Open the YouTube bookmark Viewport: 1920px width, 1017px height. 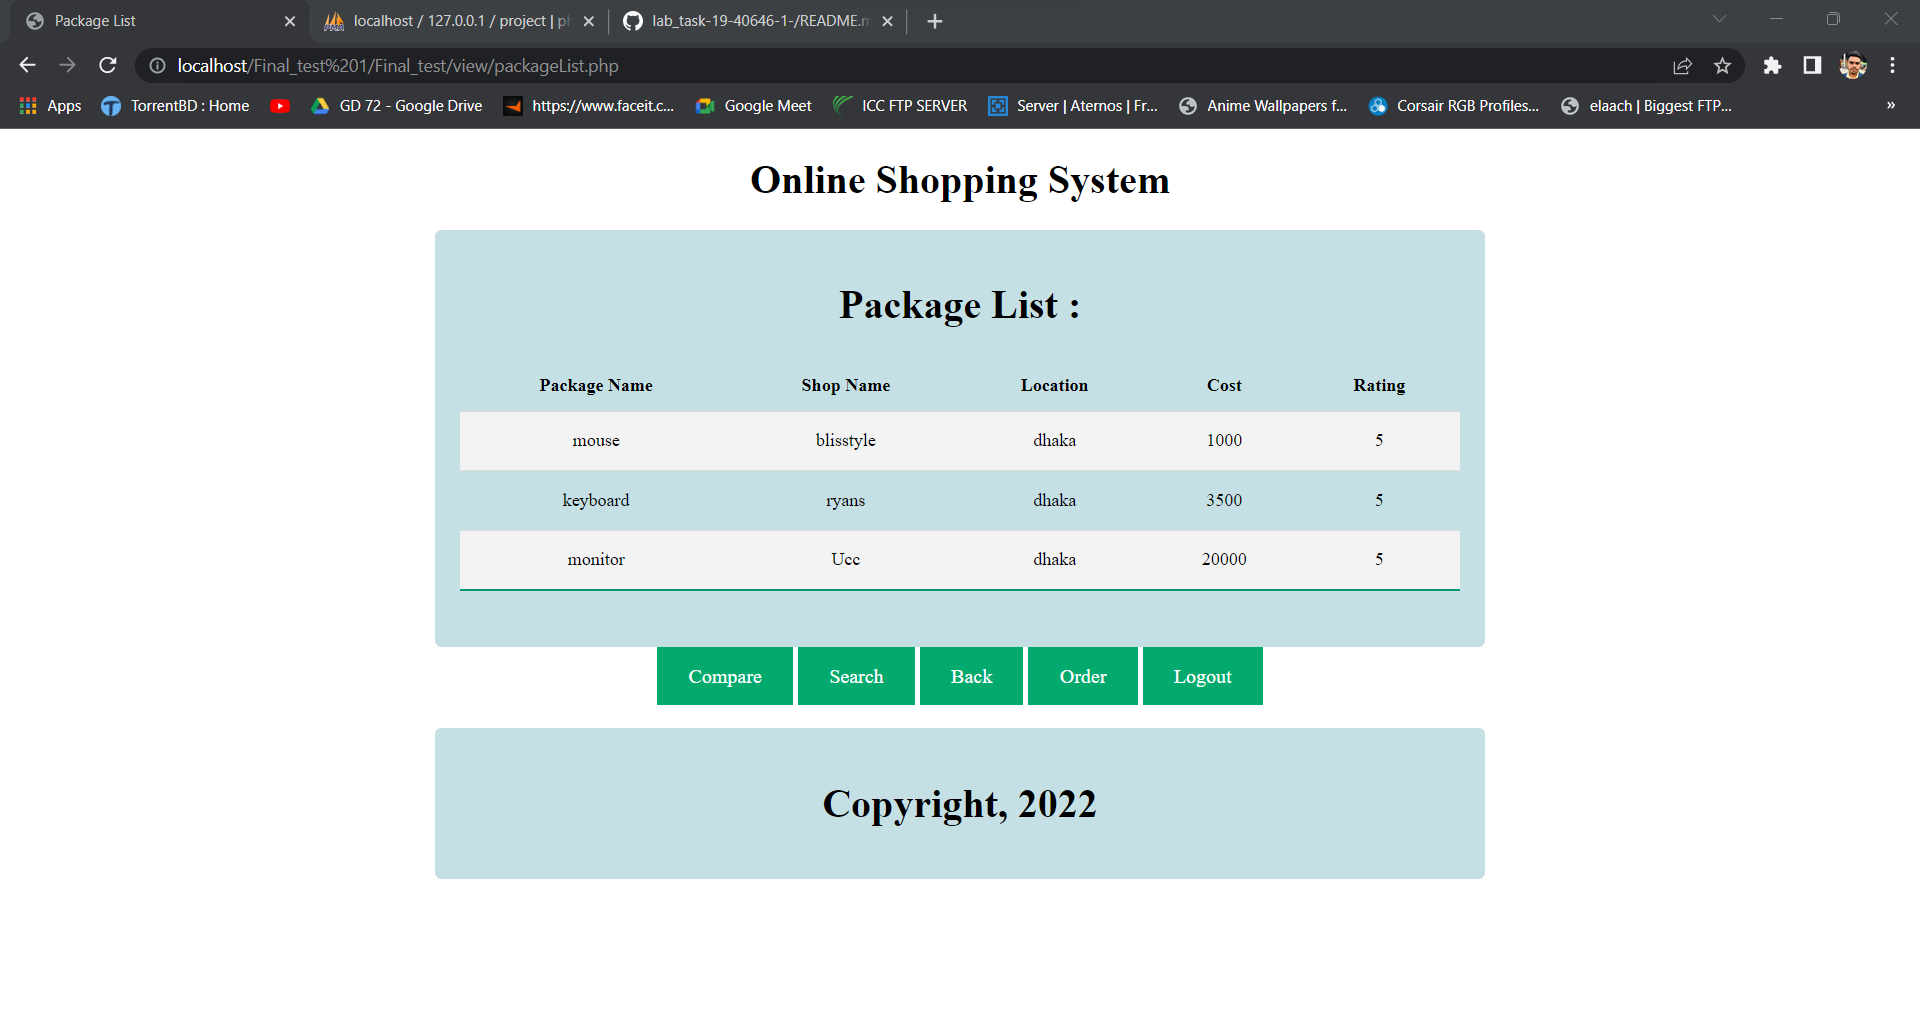(280, 105)
